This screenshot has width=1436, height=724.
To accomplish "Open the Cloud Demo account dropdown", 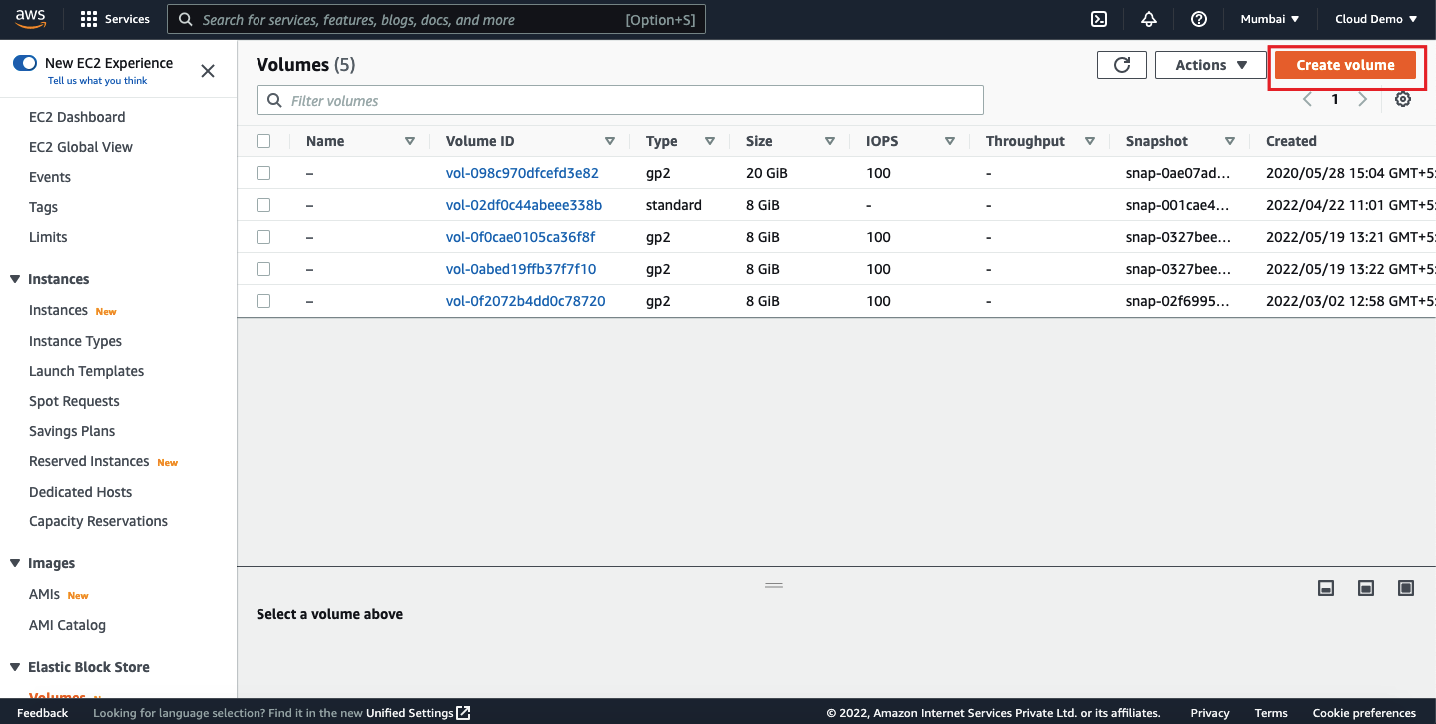I will [x=1376, y=19].
